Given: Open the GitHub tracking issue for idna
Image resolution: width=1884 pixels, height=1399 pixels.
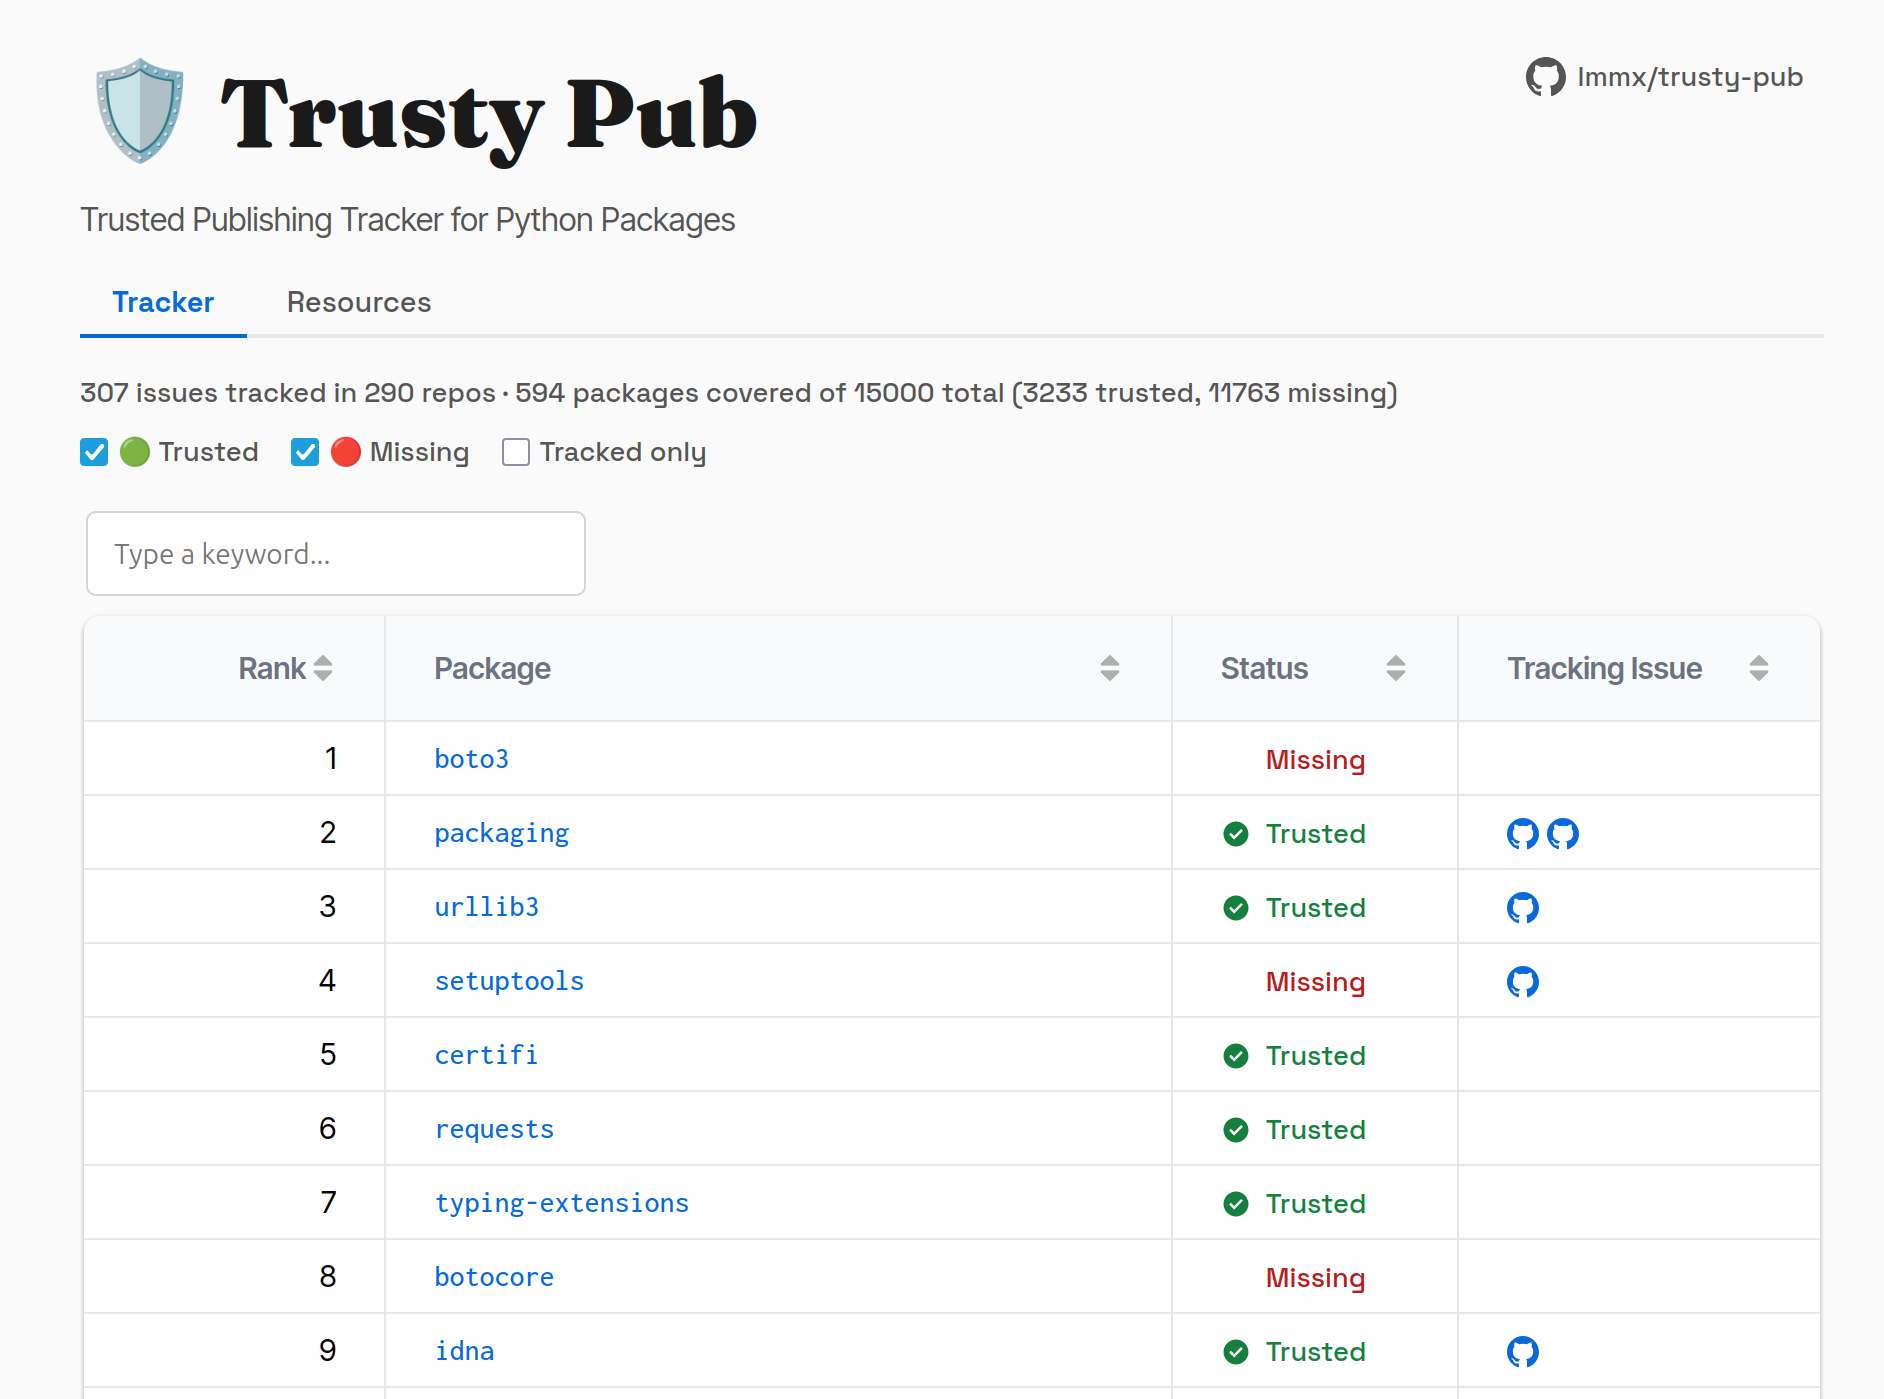Looking at the screenshot, I should (1522, 1351).
